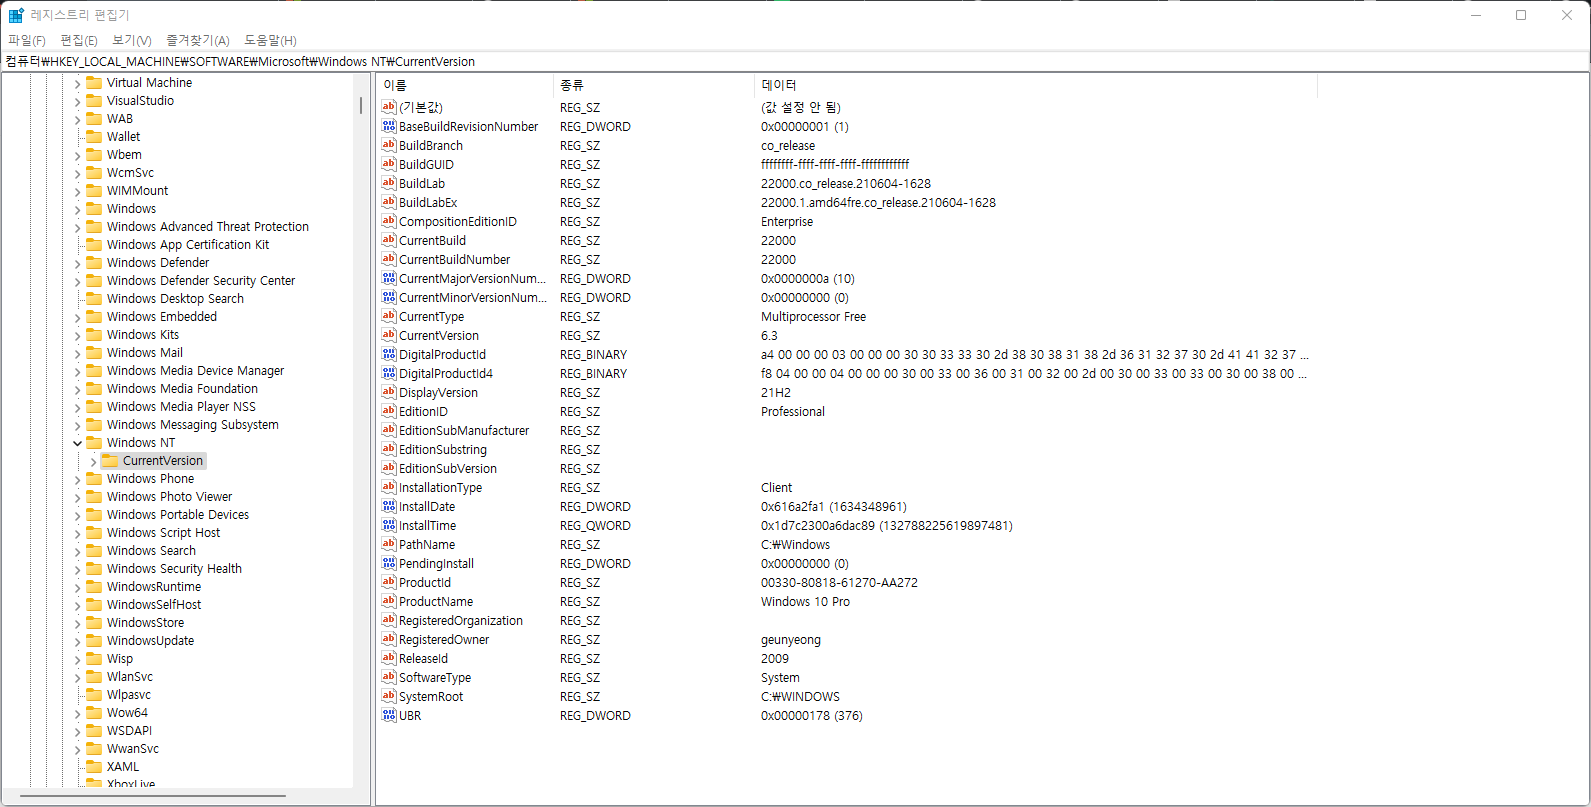This screenshot has height=807, width=1591.
Task: Select the Windows Media Player NSS key
Action: click(181, 406)
